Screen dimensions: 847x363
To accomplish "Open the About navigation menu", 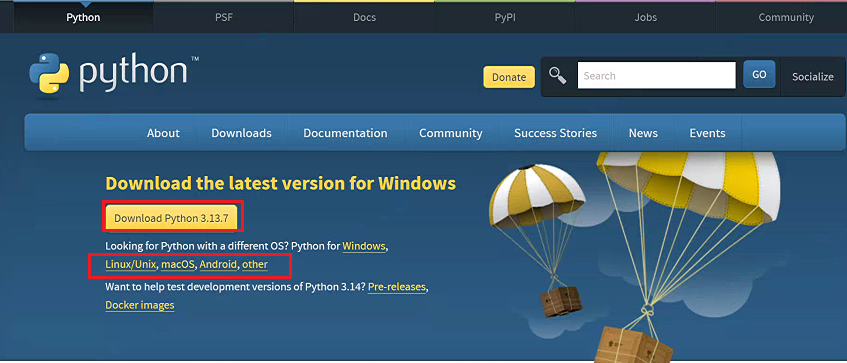I will point(163,133).
